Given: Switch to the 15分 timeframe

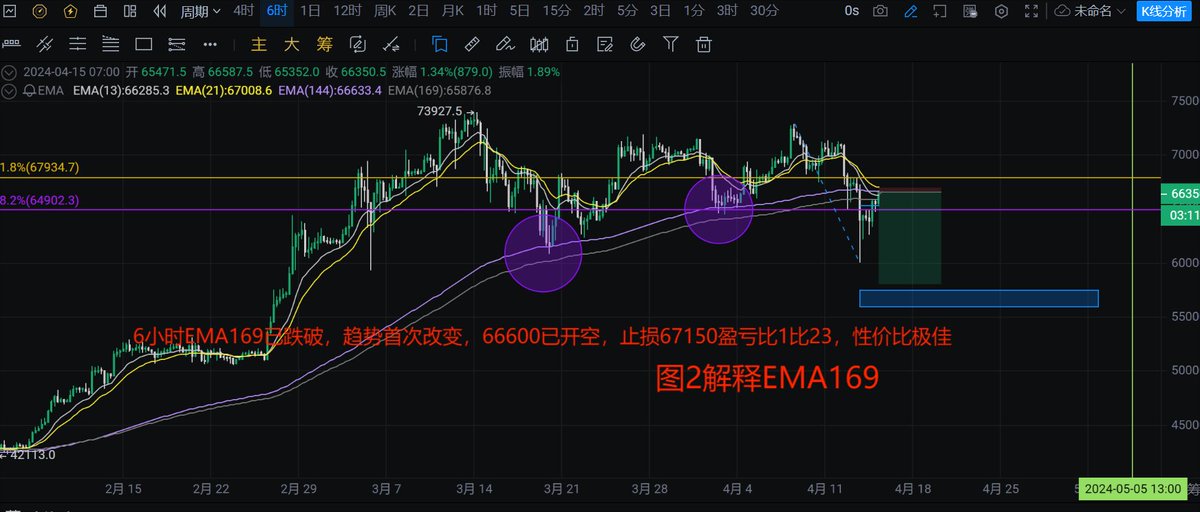Looking at the screenshot, I should click(x=557, y=11).
